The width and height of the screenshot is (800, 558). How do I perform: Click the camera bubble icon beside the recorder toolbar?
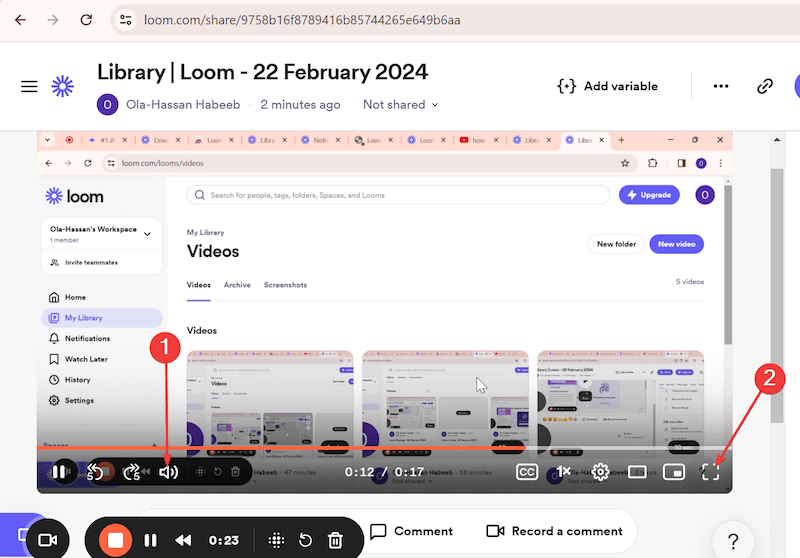click(x=47, y=540)
